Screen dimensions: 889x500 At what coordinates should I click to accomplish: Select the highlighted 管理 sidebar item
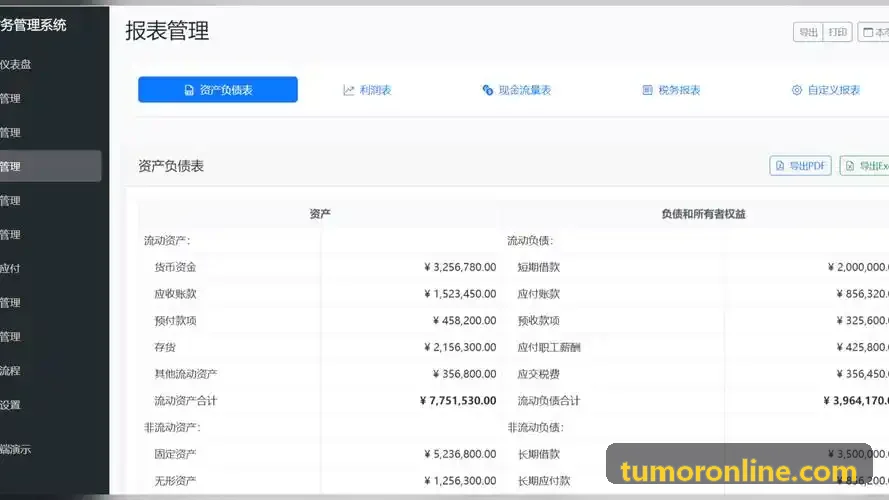(50, 166)
